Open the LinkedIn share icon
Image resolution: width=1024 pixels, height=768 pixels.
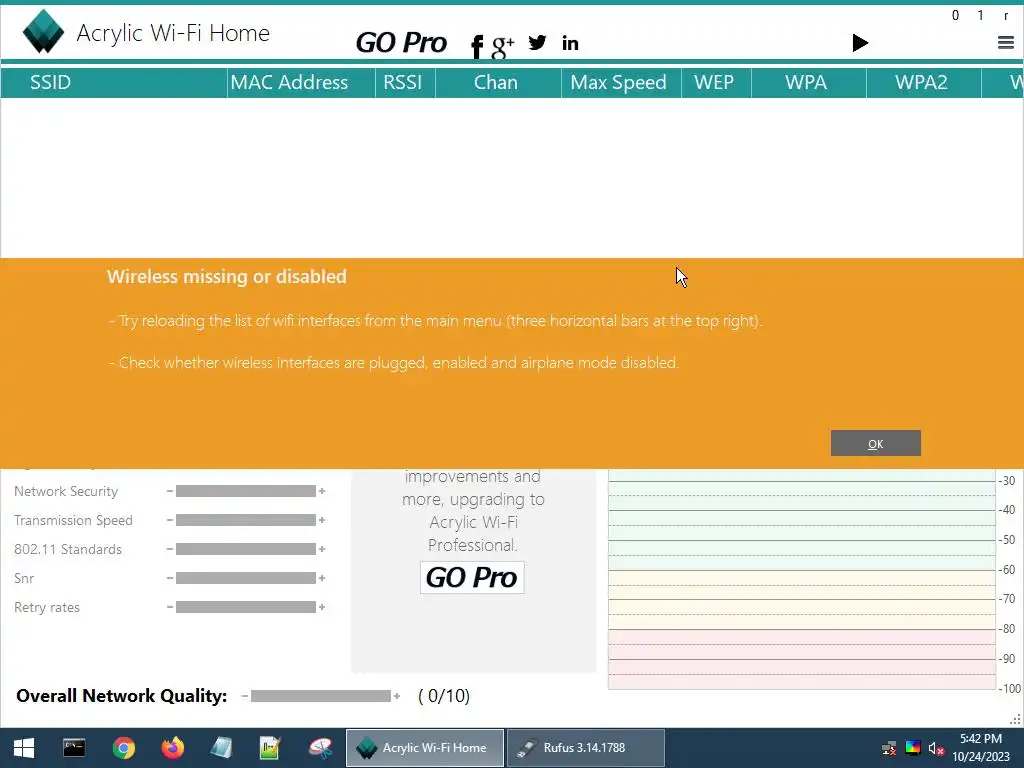click(570, 43)
